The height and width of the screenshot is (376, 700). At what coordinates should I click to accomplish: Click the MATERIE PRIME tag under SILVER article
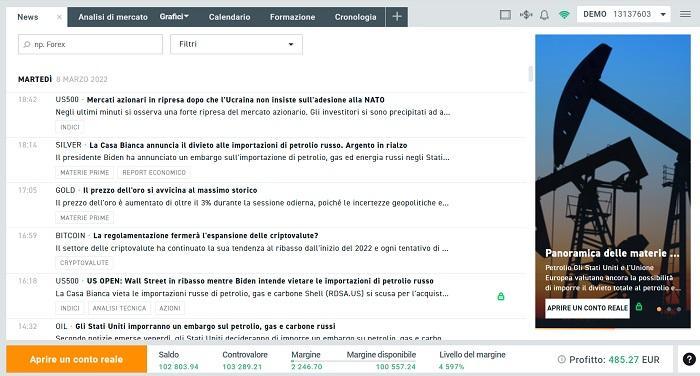[x=84, y=172]
